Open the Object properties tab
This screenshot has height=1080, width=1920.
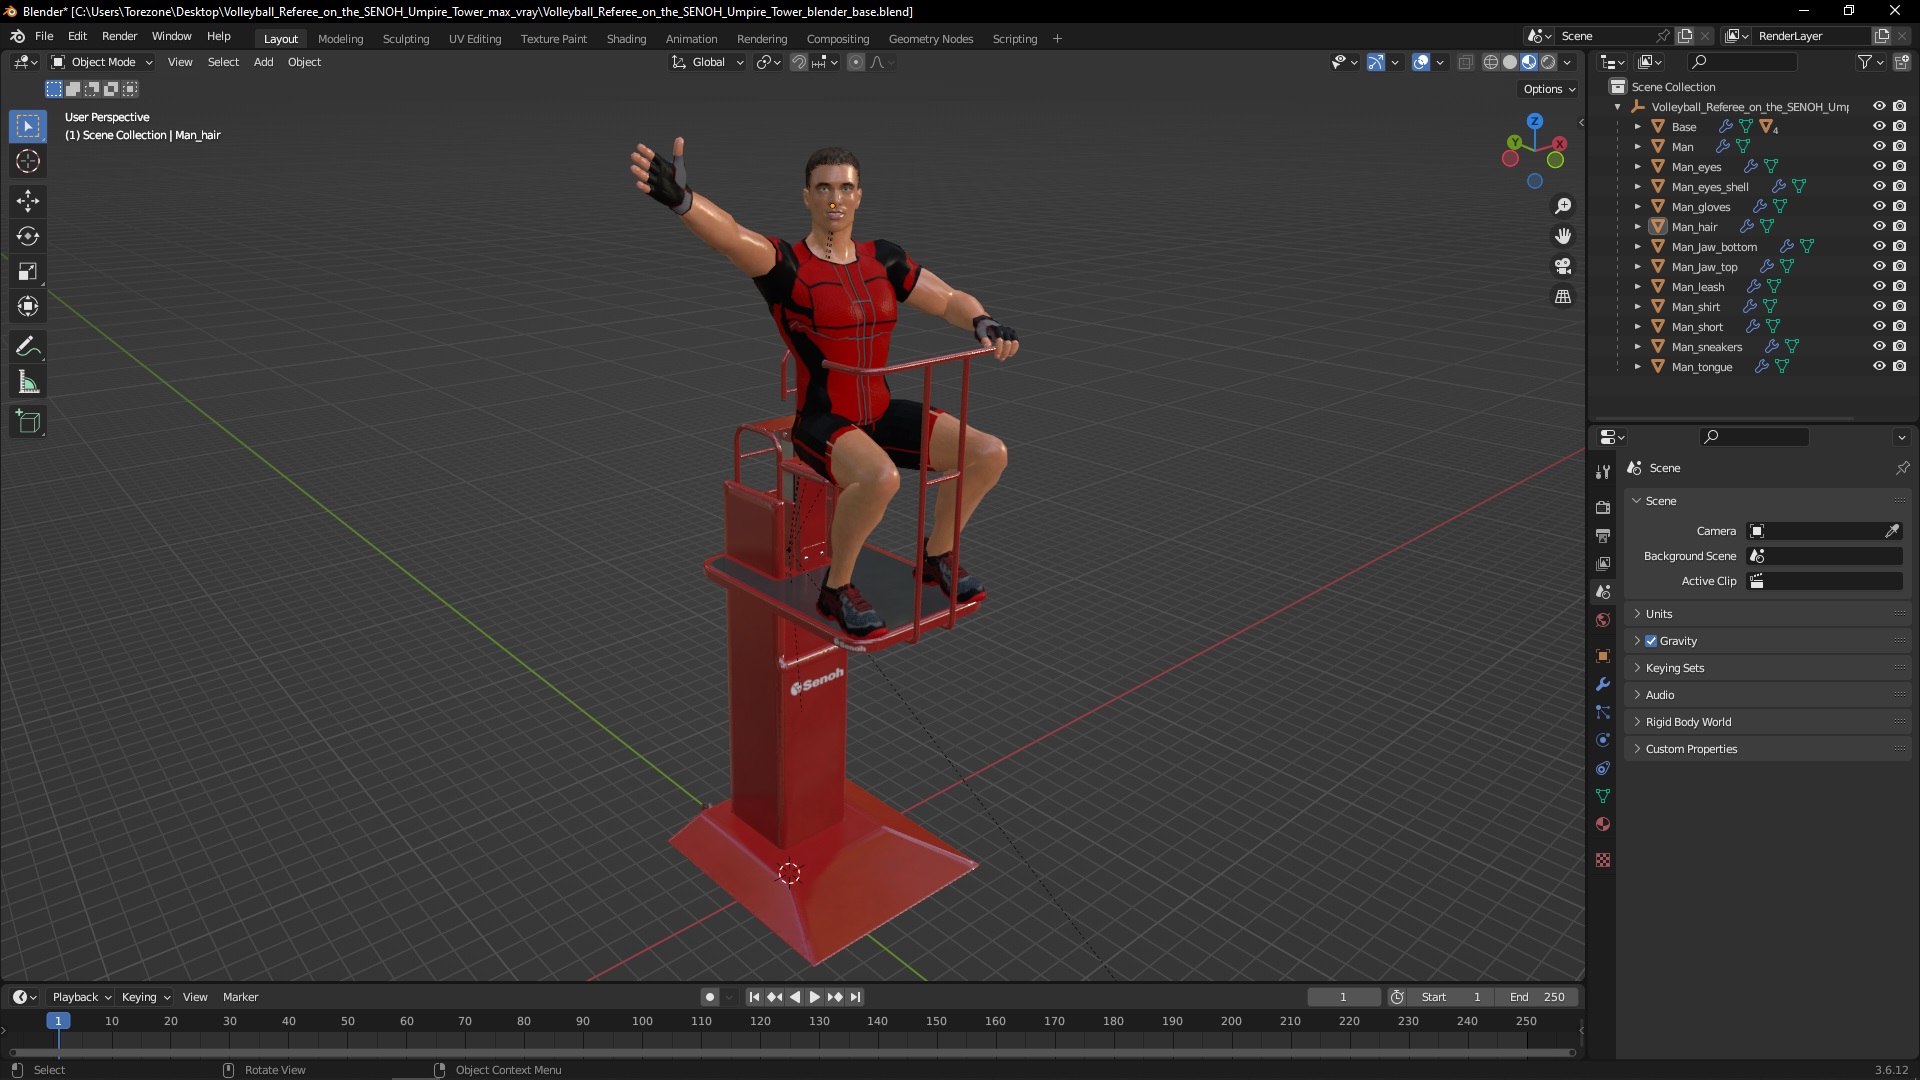1603,656
